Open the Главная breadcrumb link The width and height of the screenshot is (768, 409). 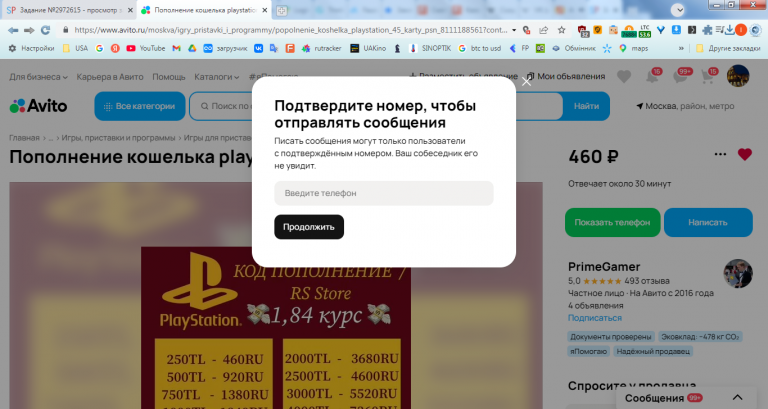point(24,138)
